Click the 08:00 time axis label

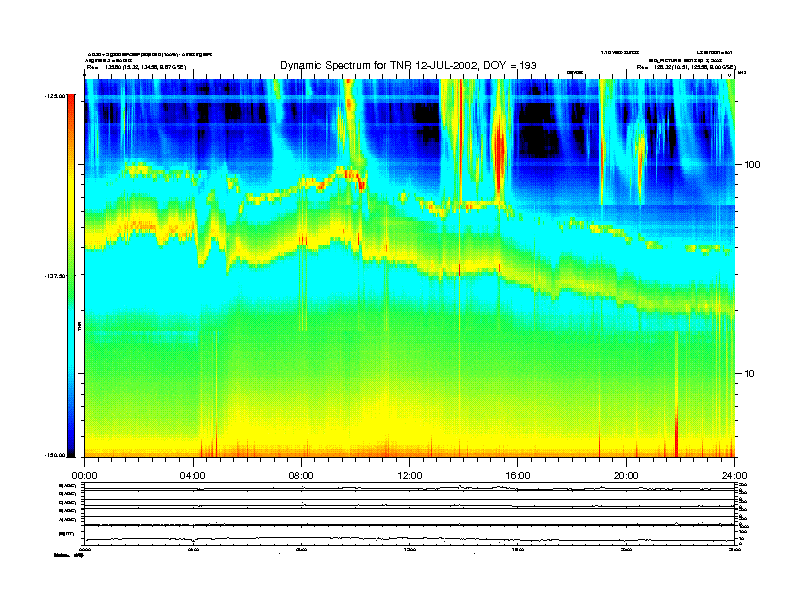(x=301, y=476)
